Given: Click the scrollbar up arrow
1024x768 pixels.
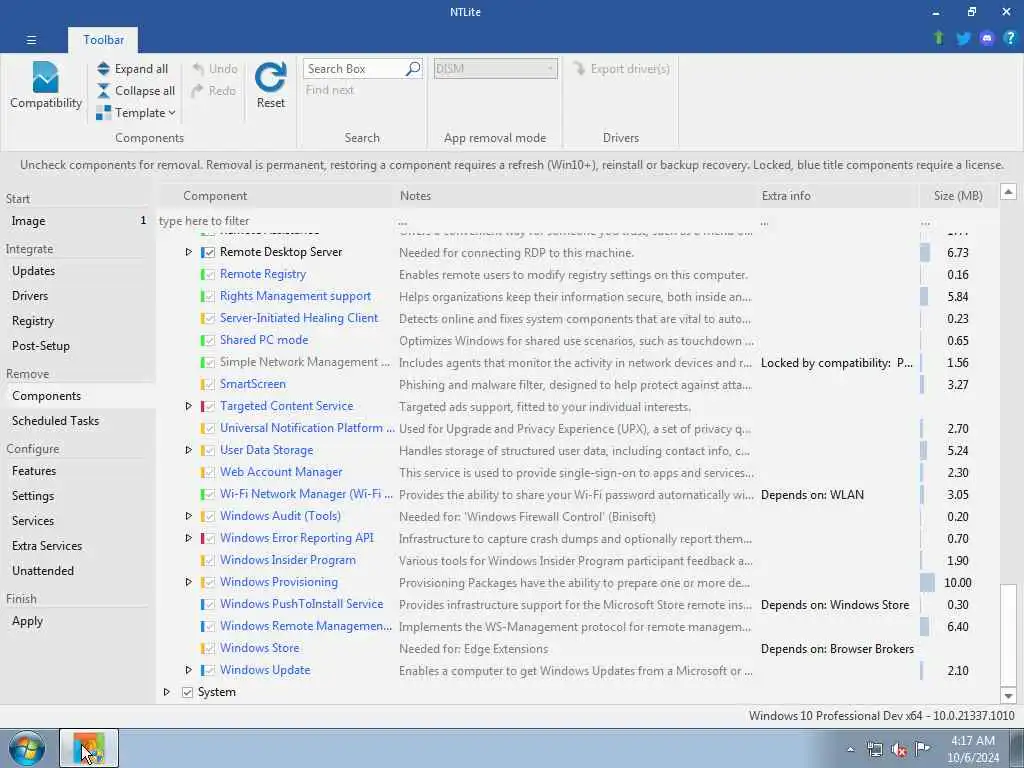Looking at the screenshot, I should 1008,192.
